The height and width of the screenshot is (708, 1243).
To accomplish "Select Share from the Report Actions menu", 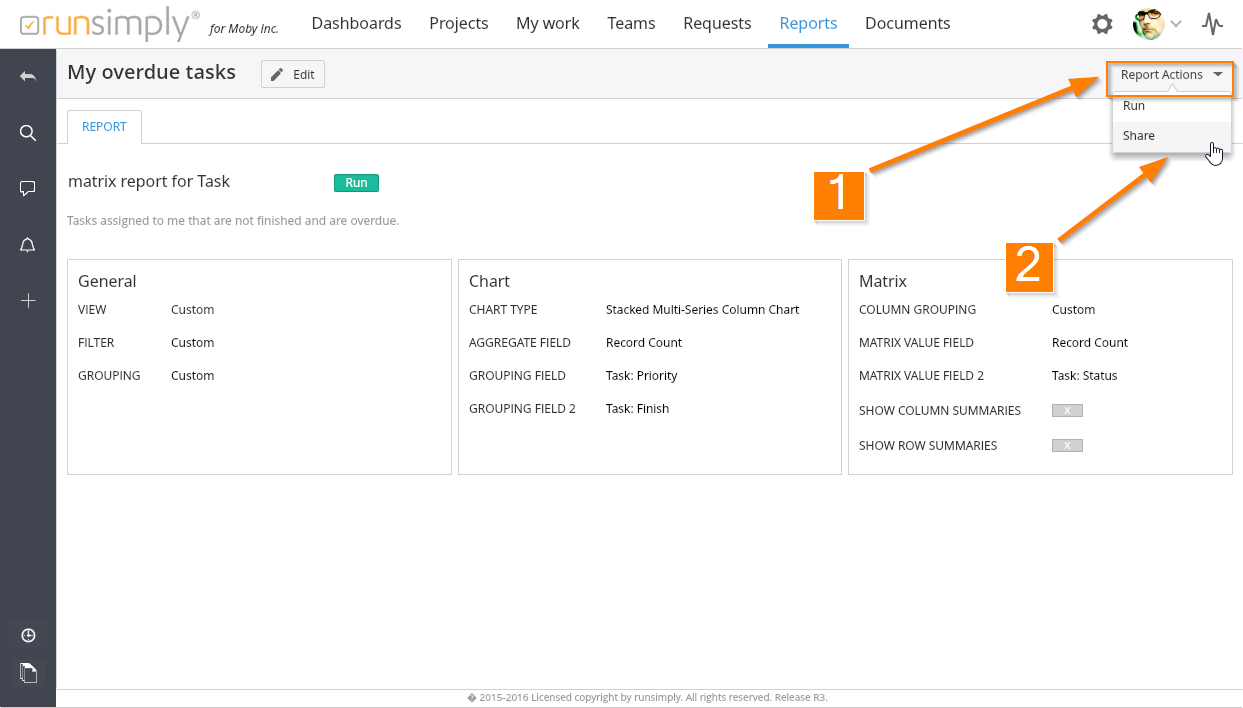I will click(1139, 136).
